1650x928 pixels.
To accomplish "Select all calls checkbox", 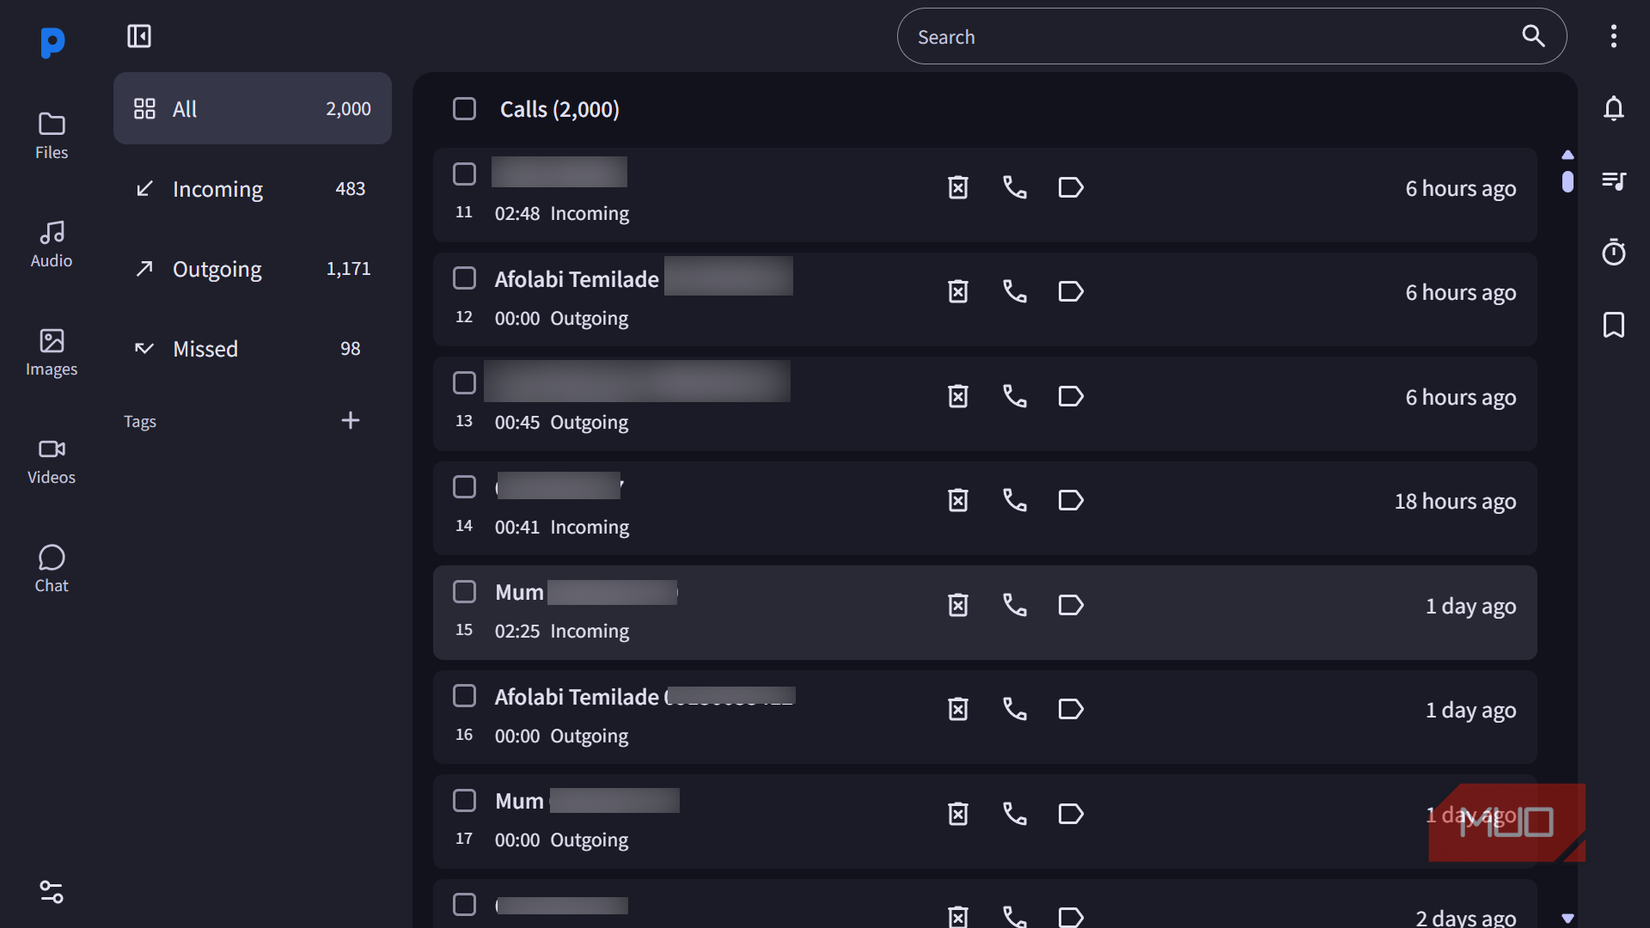I will [x=464, y=108].
